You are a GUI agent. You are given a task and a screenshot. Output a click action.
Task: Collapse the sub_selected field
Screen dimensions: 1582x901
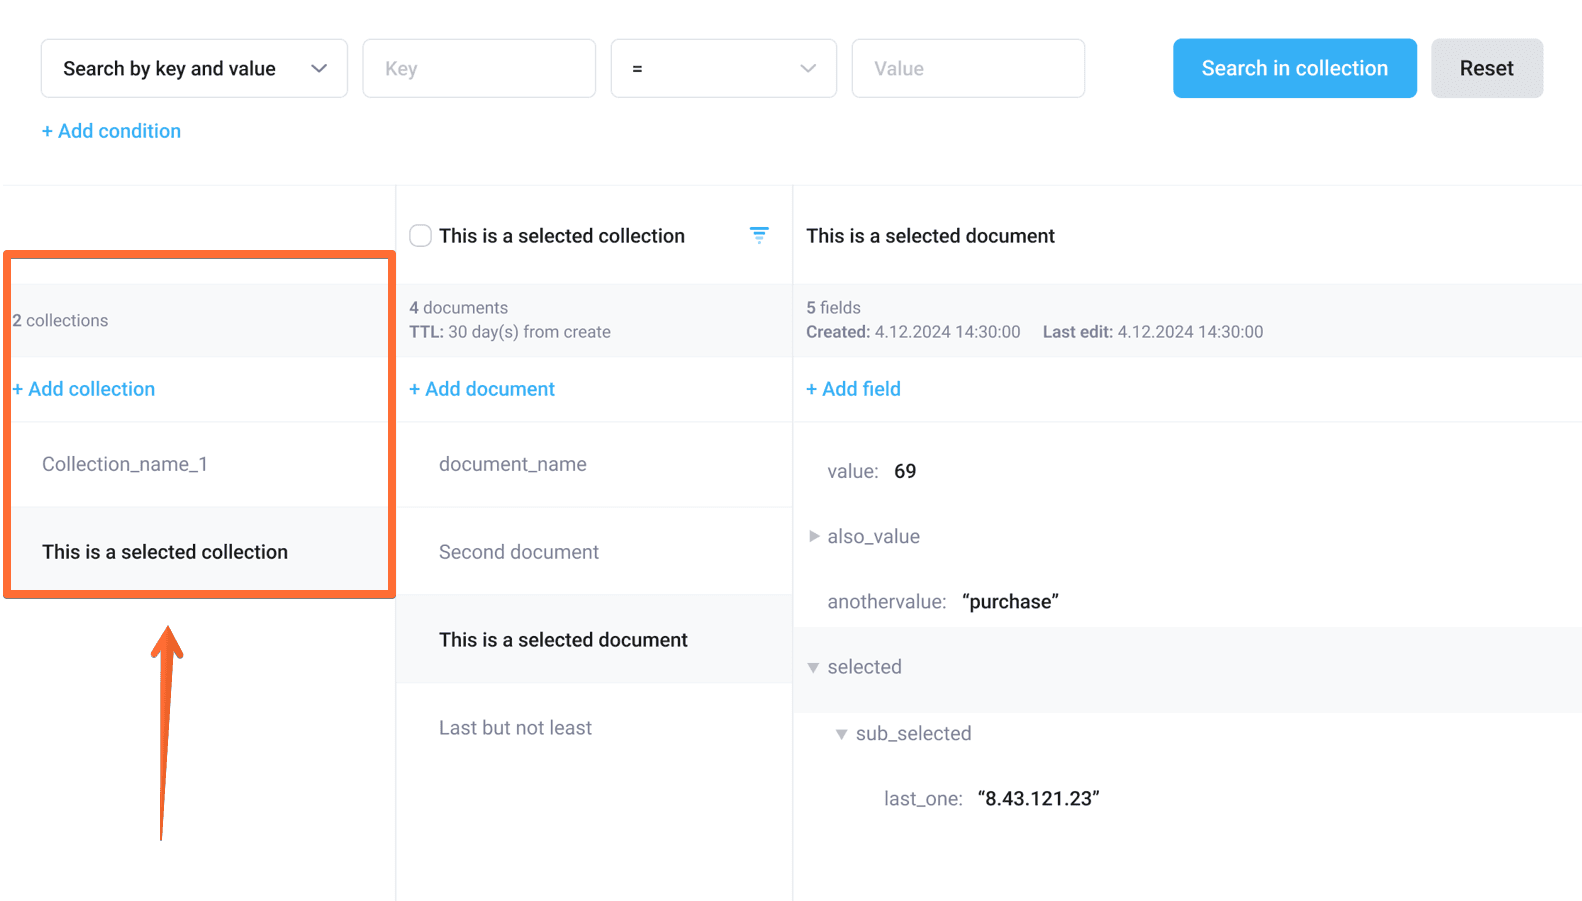point(842,734)
